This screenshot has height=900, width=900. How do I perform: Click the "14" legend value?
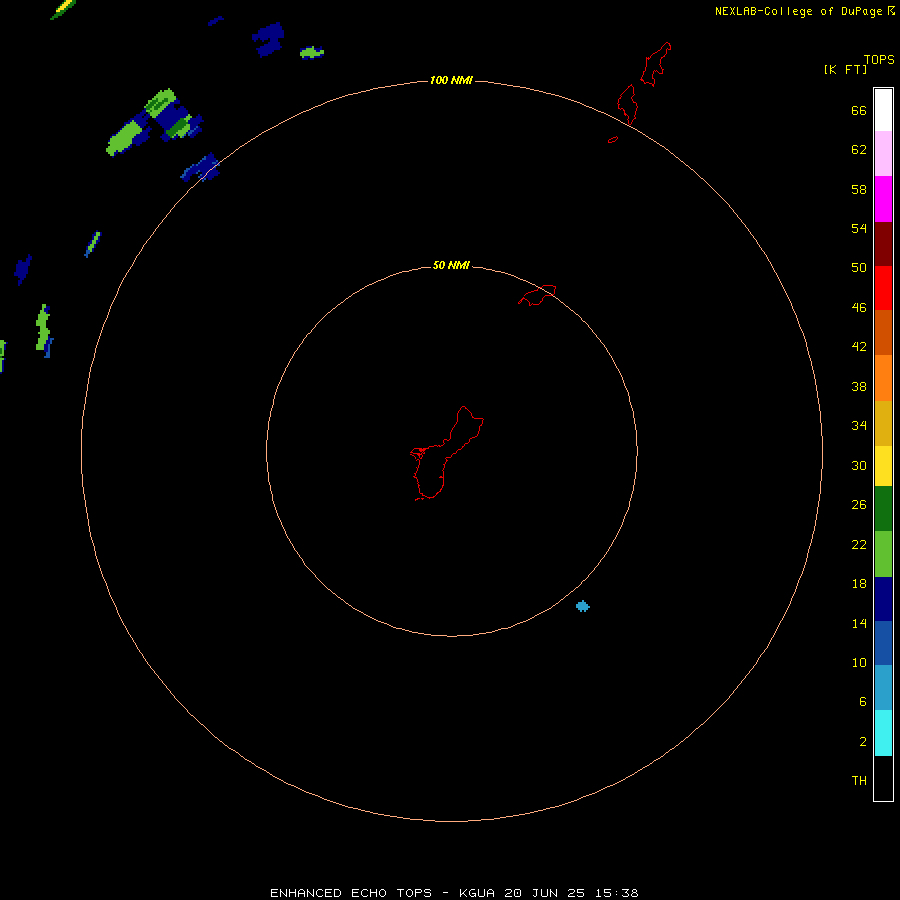click(x=859, y=623)
